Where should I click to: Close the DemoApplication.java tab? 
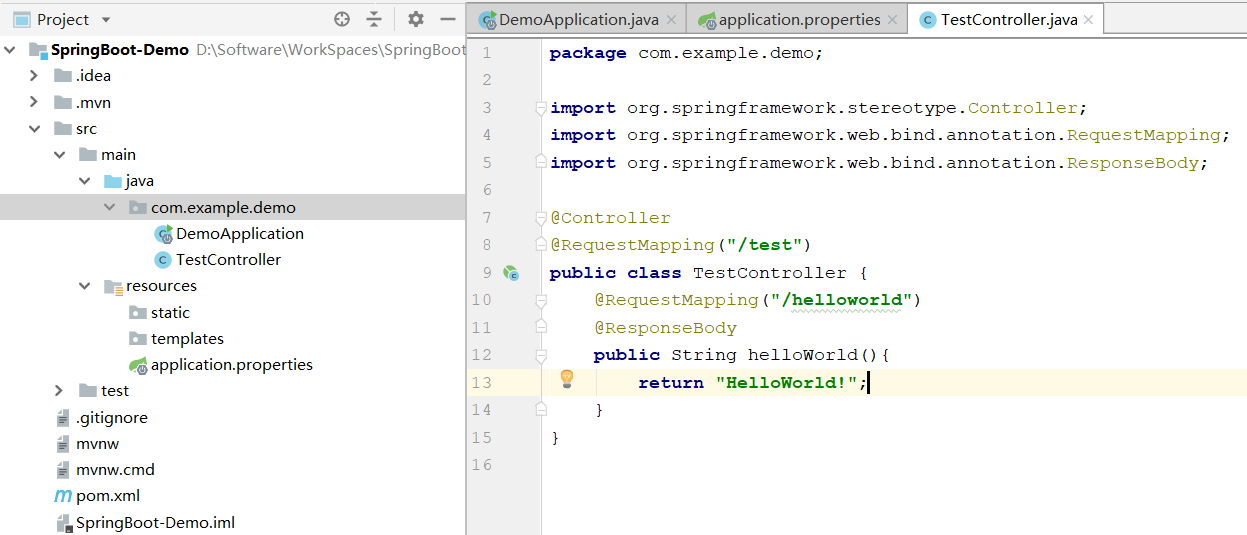[671, 20]
